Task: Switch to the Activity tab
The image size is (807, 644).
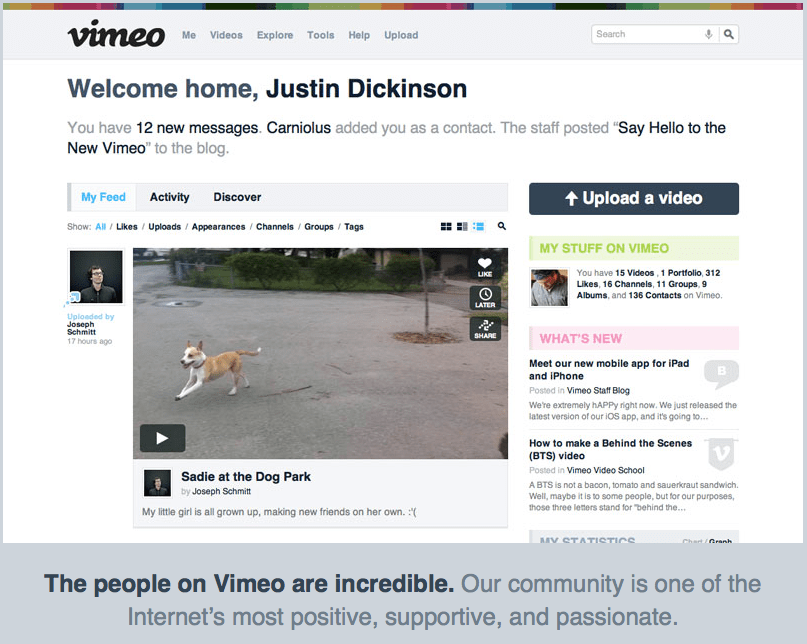Action: pos(169,197)
